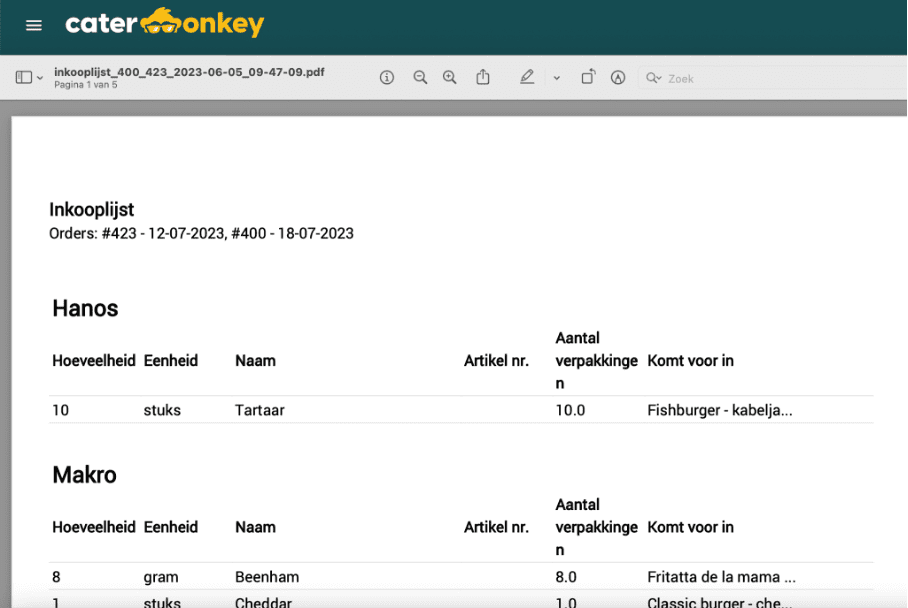Select the Tartaar row name
Screen dimensions: 908x608
(x=259, y=410)
